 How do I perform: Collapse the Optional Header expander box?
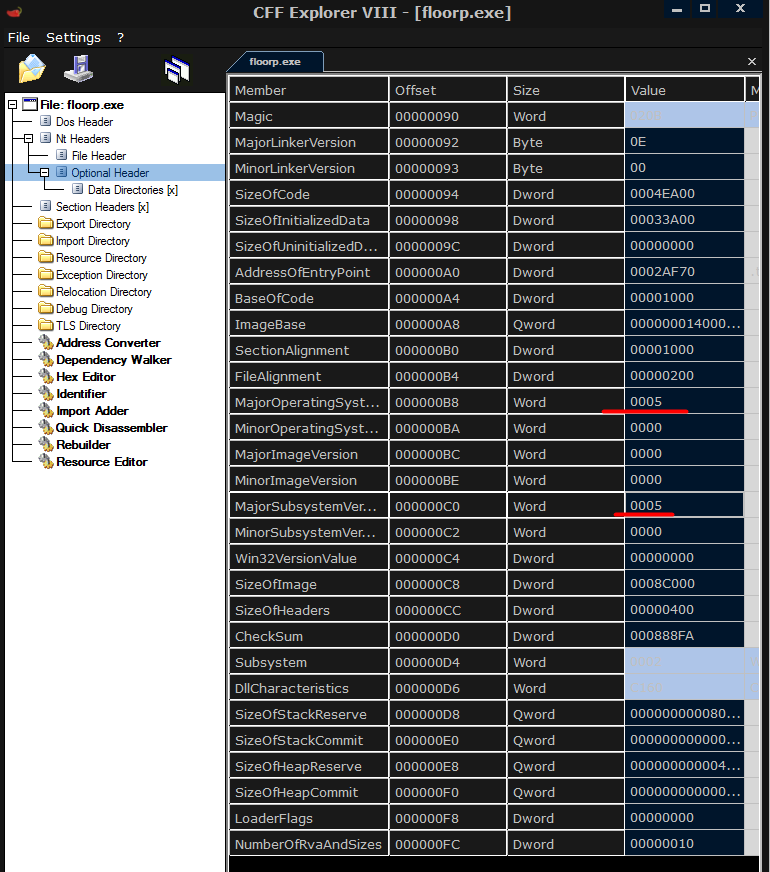point(44,172)
